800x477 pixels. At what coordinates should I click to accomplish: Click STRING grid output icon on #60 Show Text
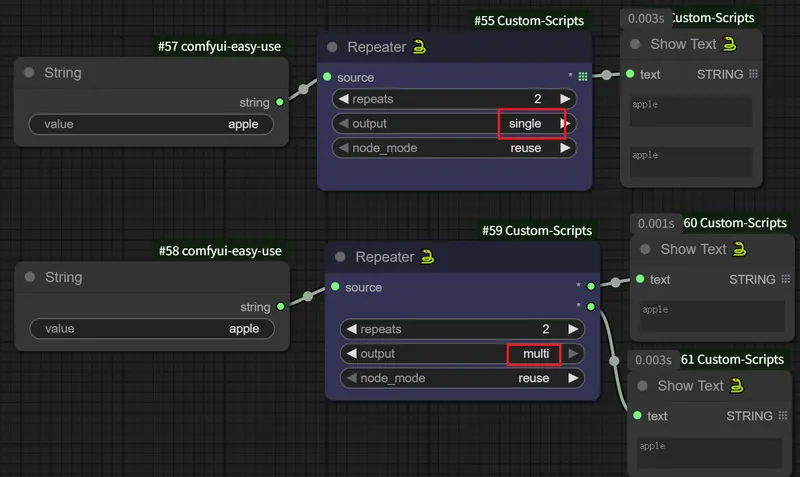tap(786, 279)
